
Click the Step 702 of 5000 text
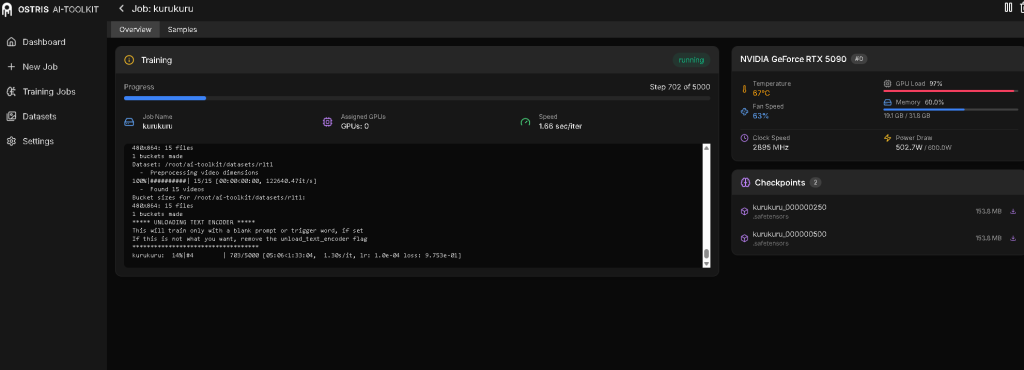coord(679,87)
